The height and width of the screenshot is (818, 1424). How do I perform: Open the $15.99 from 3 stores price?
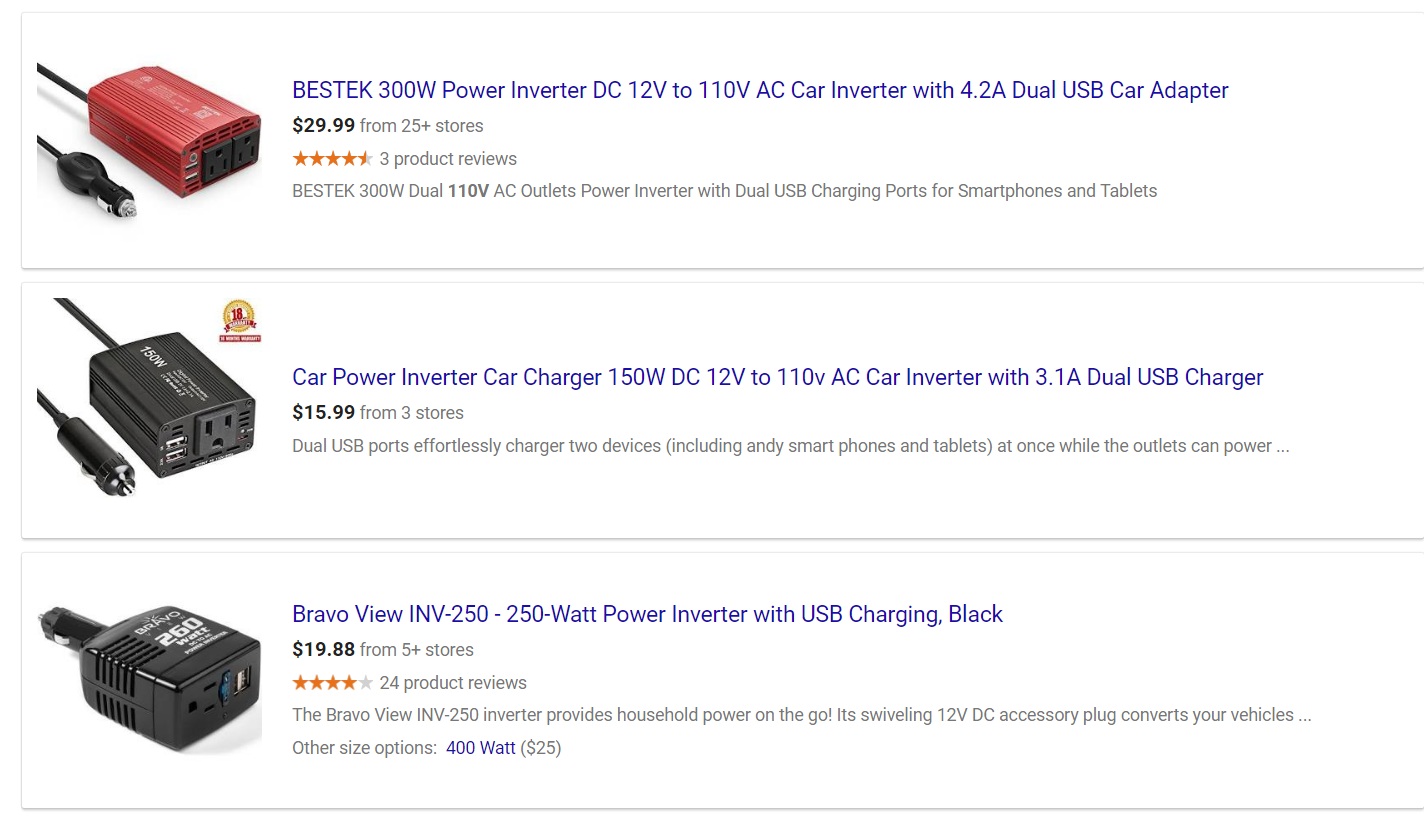click(378, 413)
